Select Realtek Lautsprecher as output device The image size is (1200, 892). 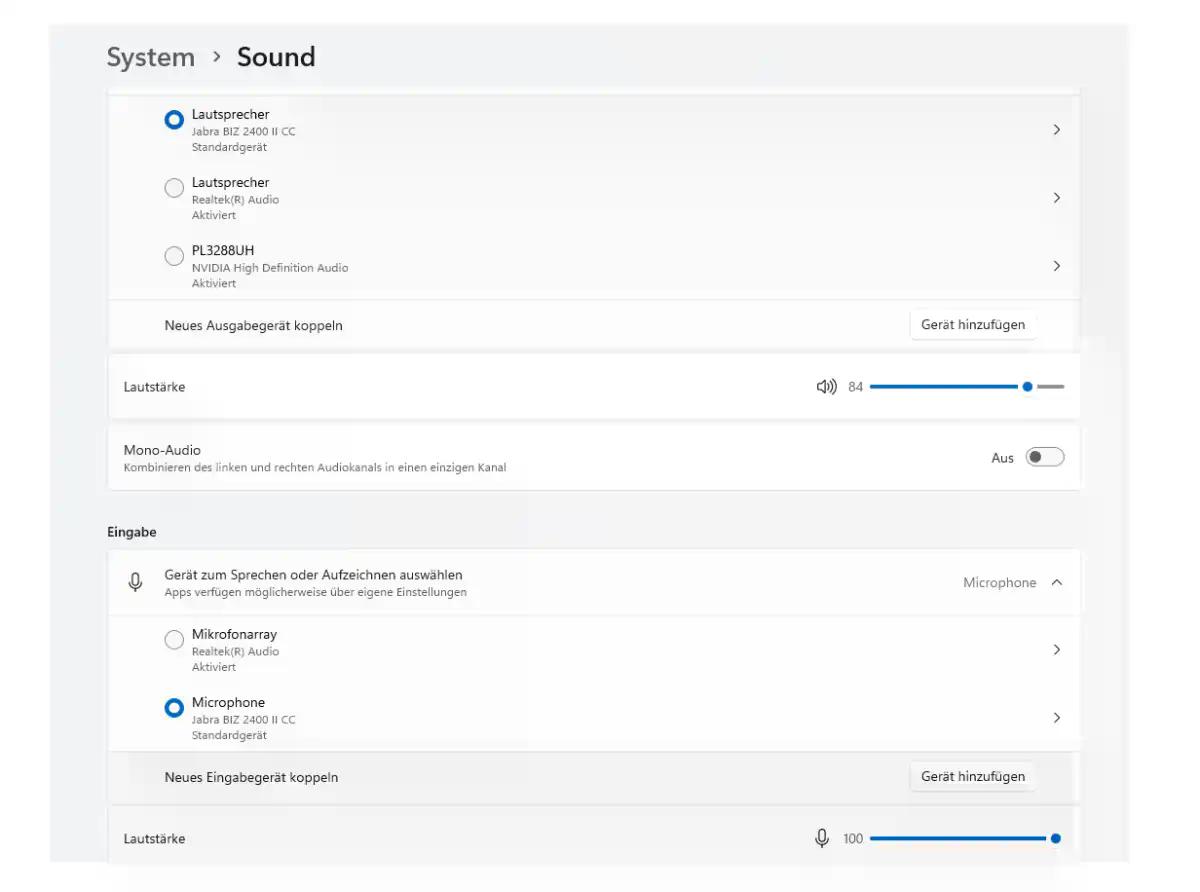pos(174,187)
